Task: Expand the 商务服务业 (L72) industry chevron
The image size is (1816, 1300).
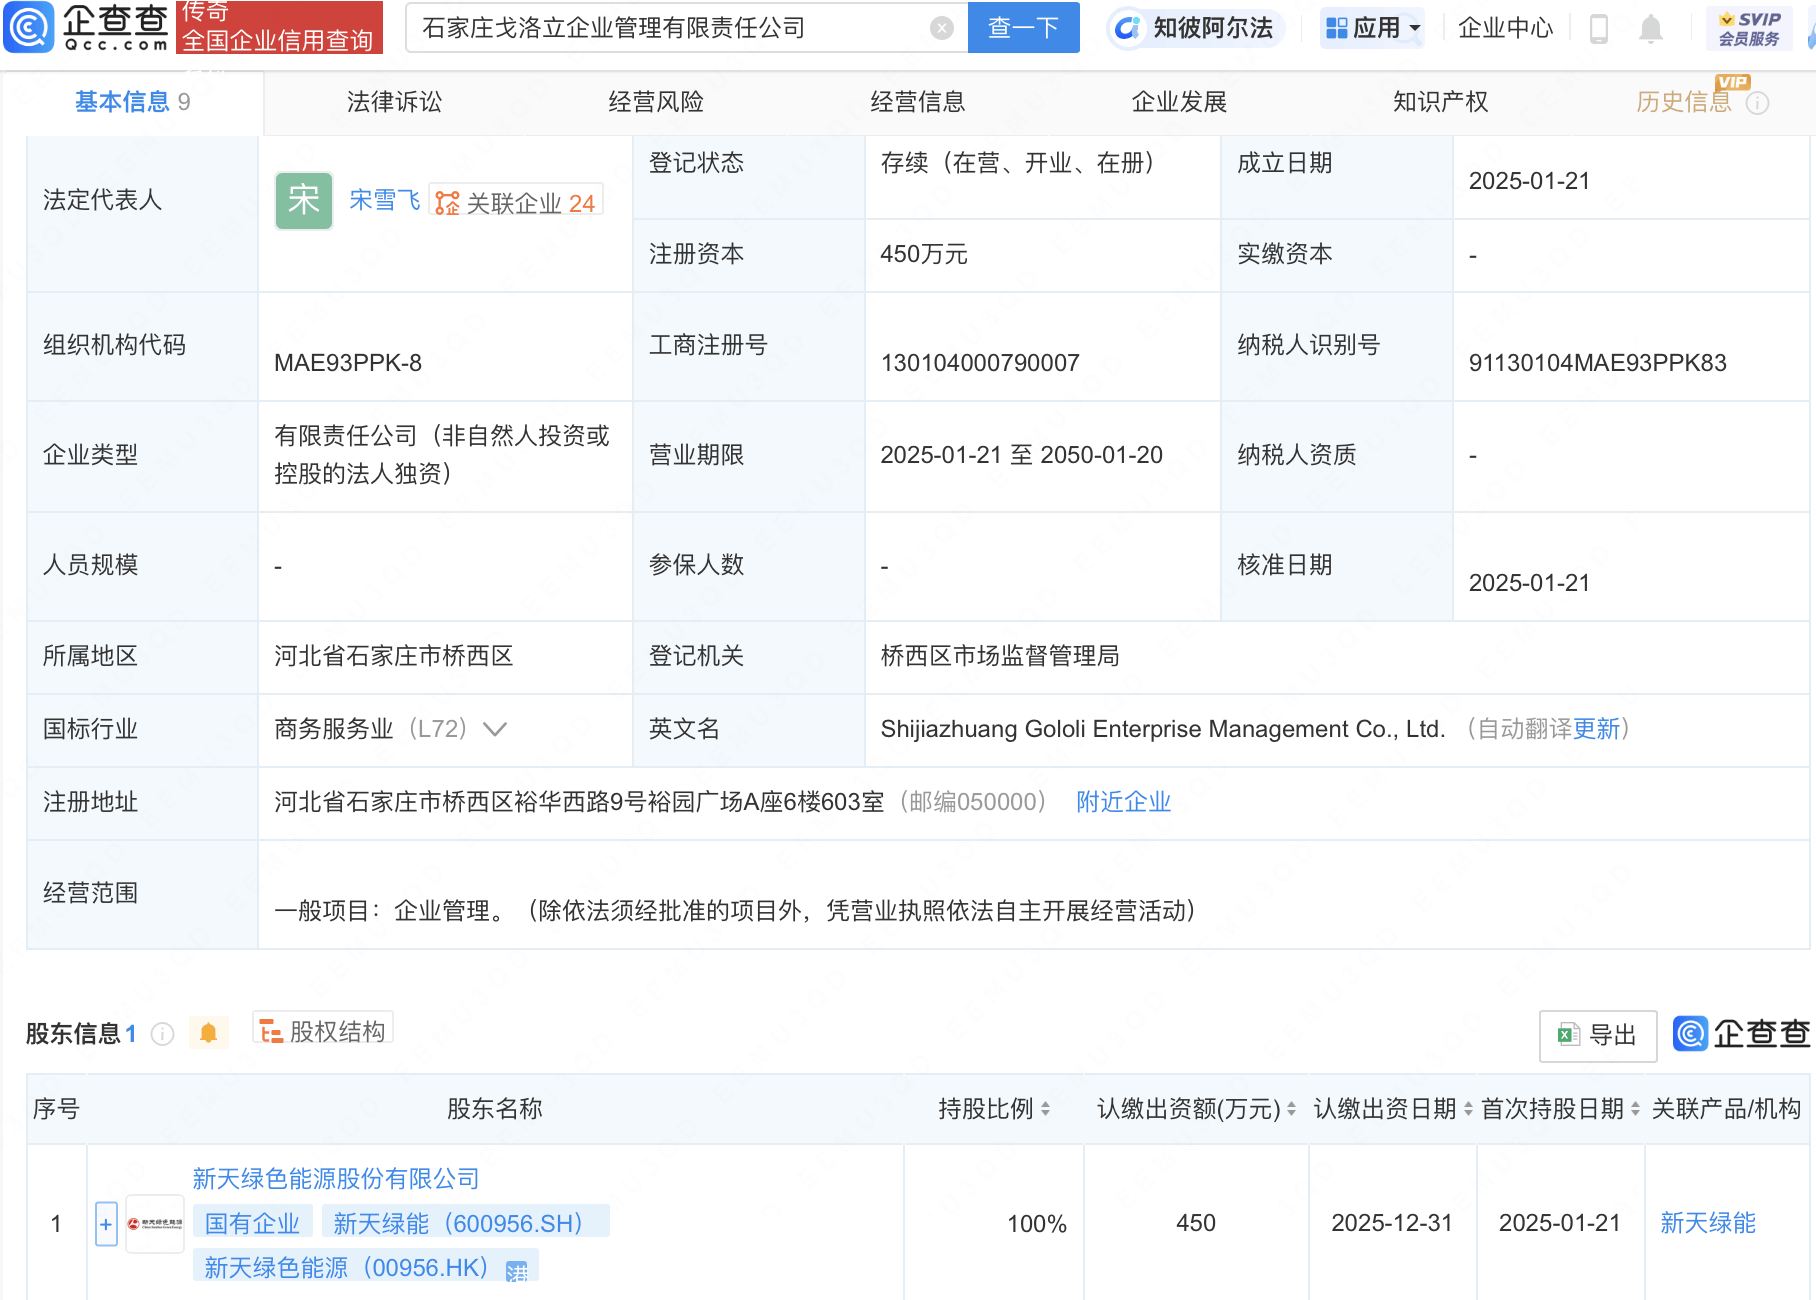Action: point(495,729)
